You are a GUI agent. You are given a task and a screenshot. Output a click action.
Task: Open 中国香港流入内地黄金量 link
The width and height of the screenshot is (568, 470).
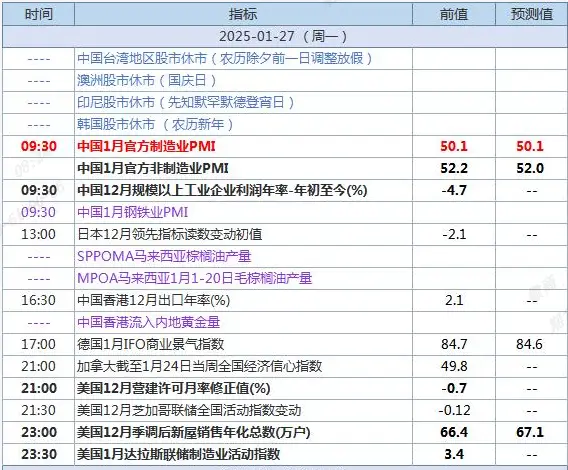[149, 323]
